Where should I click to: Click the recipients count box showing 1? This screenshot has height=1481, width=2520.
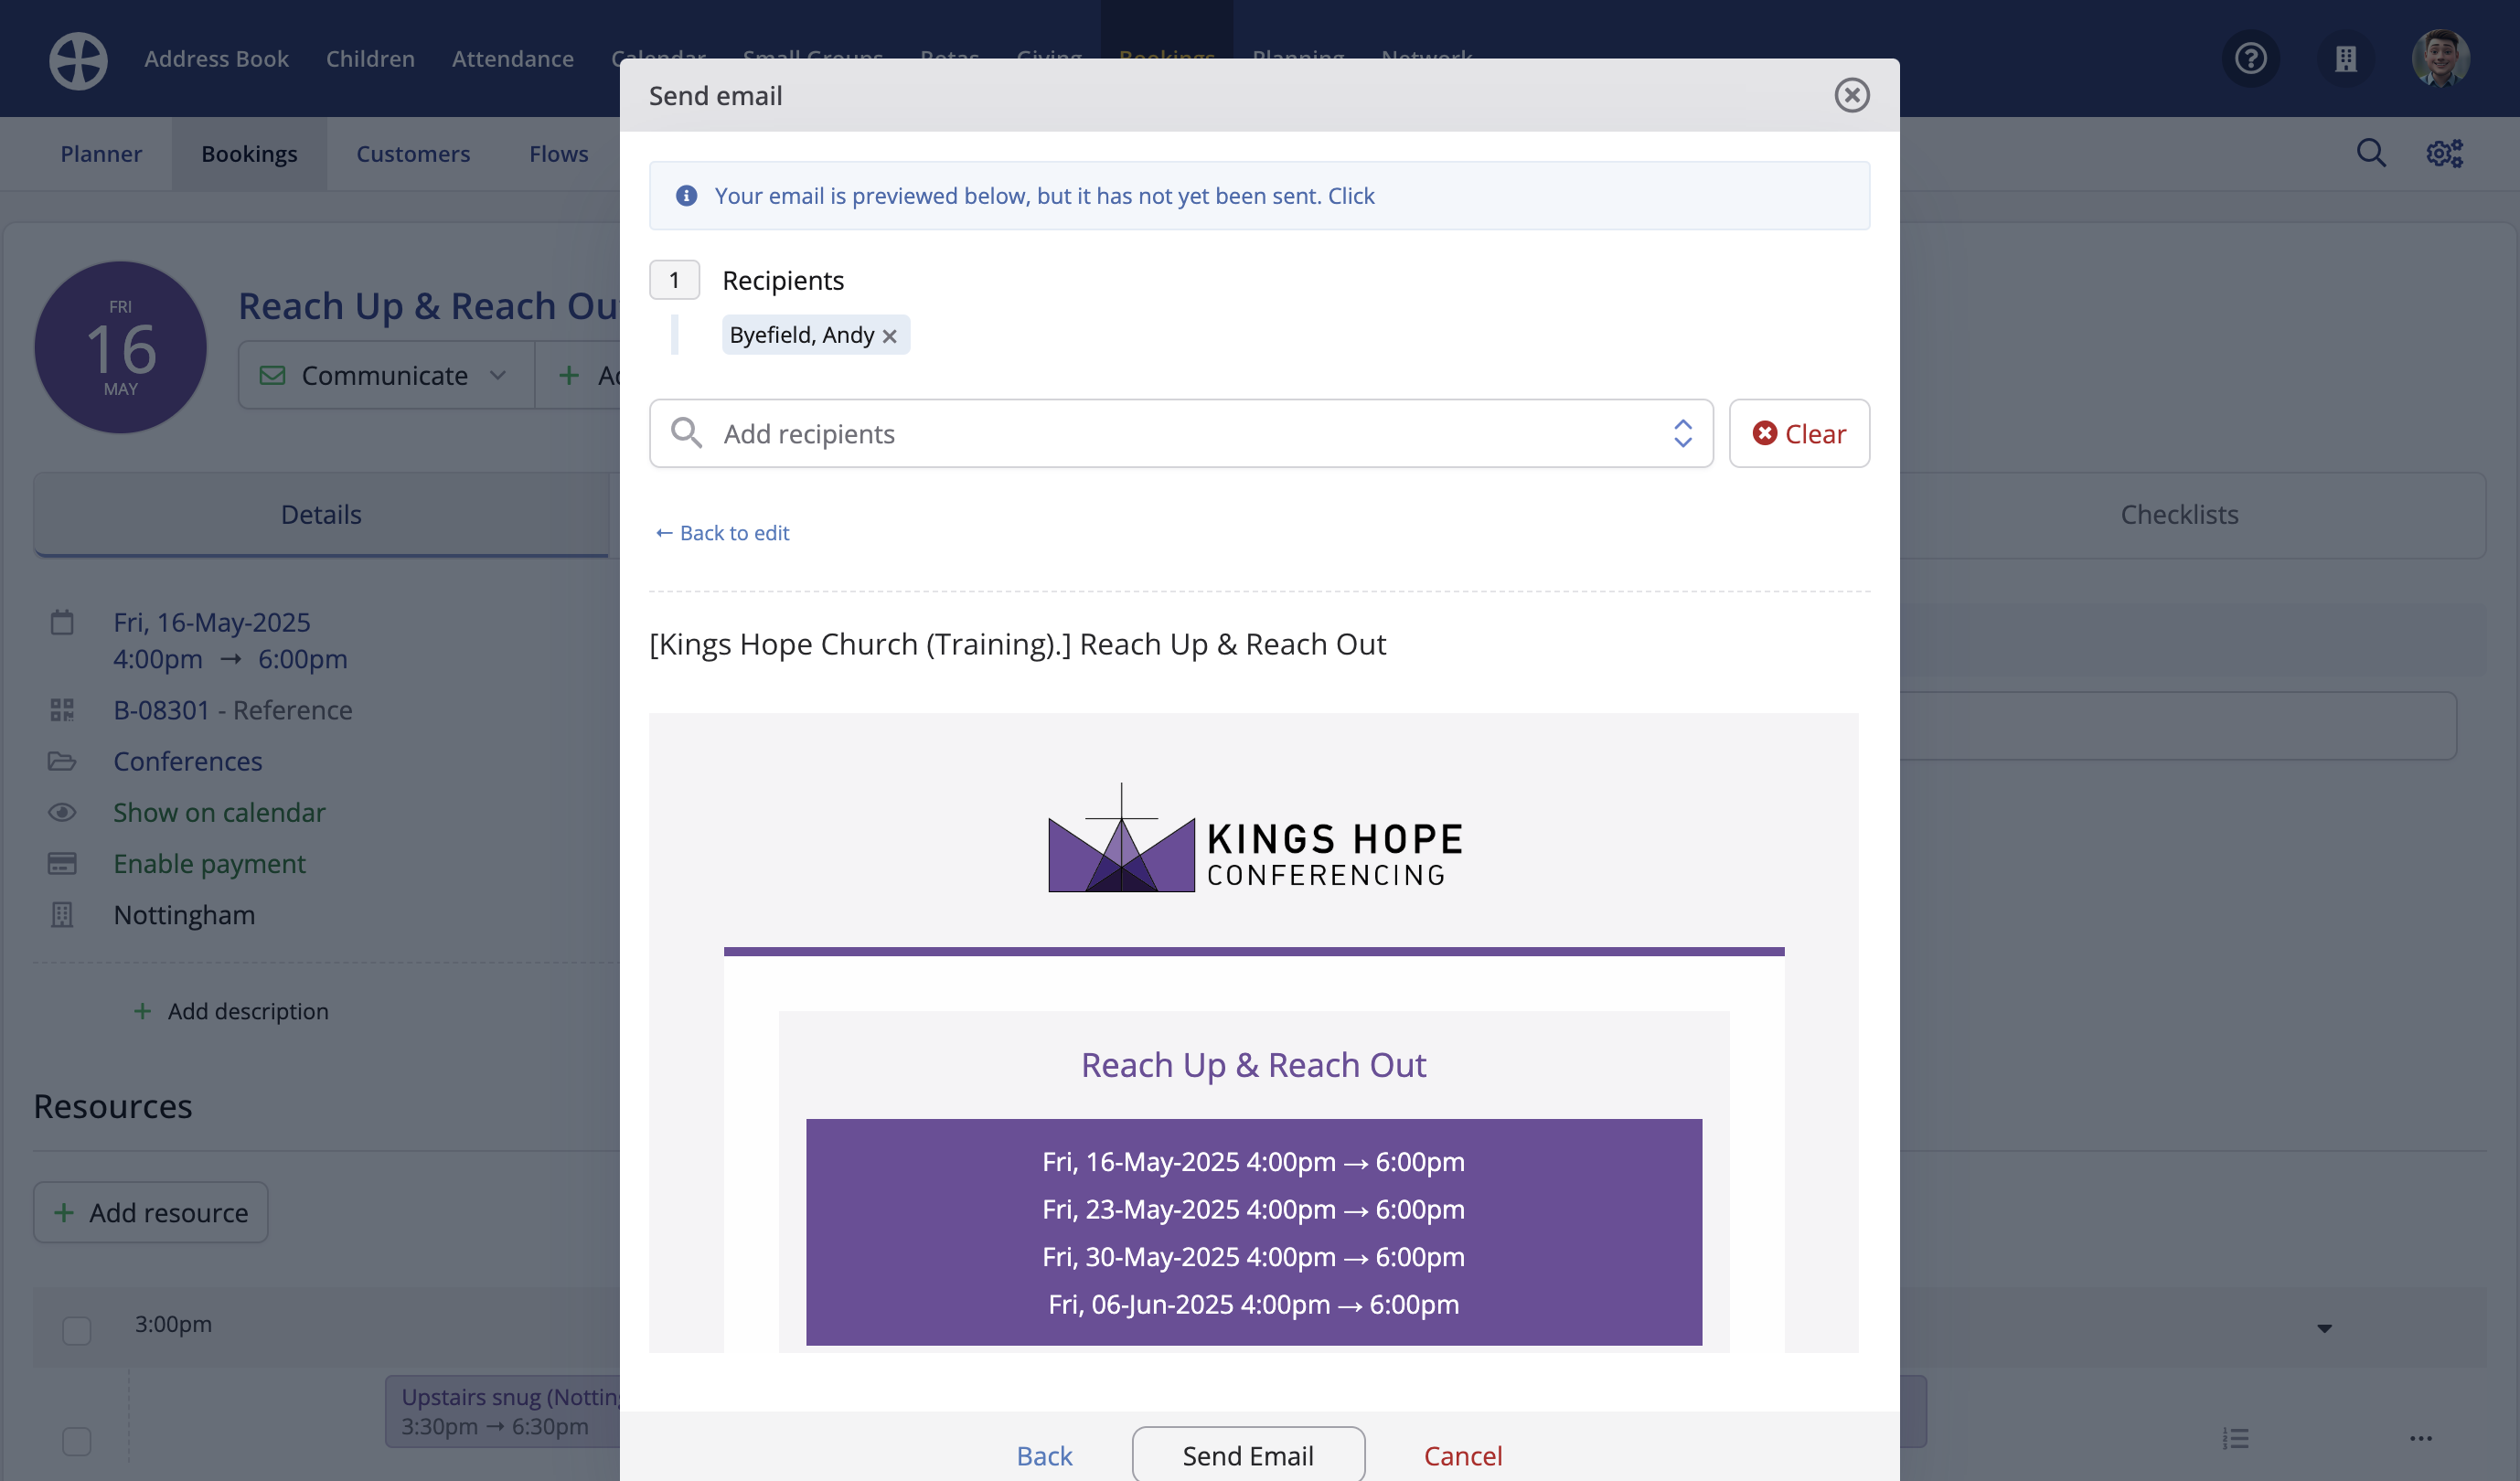(x=674, y=280)
